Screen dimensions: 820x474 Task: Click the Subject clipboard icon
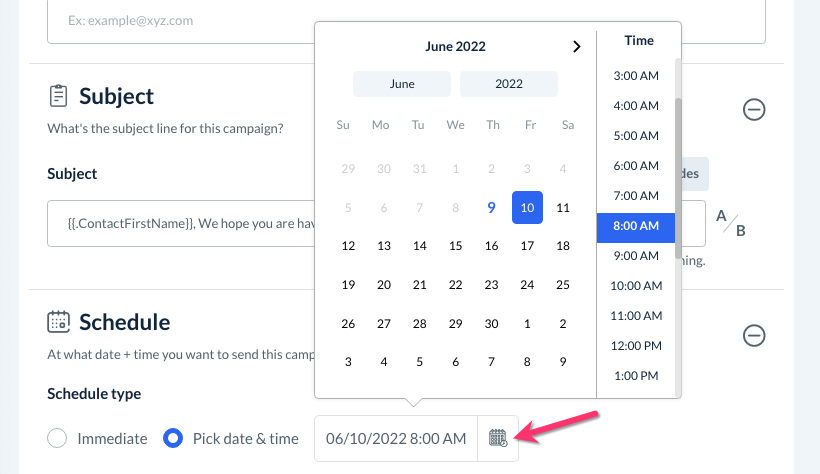[x=59, y=96]
